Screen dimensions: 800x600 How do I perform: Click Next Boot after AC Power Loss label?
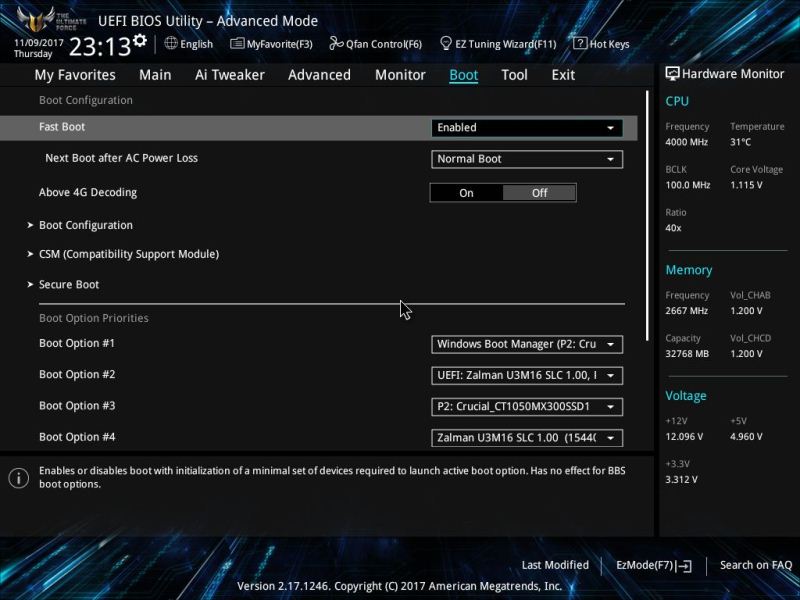point(121,158)
